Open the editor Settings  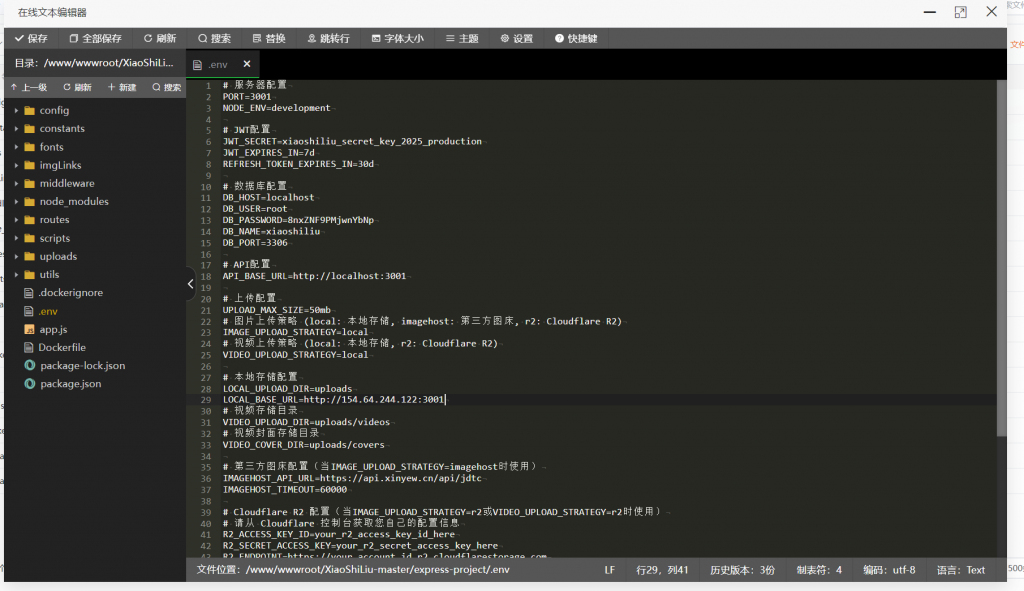(517, 38)
